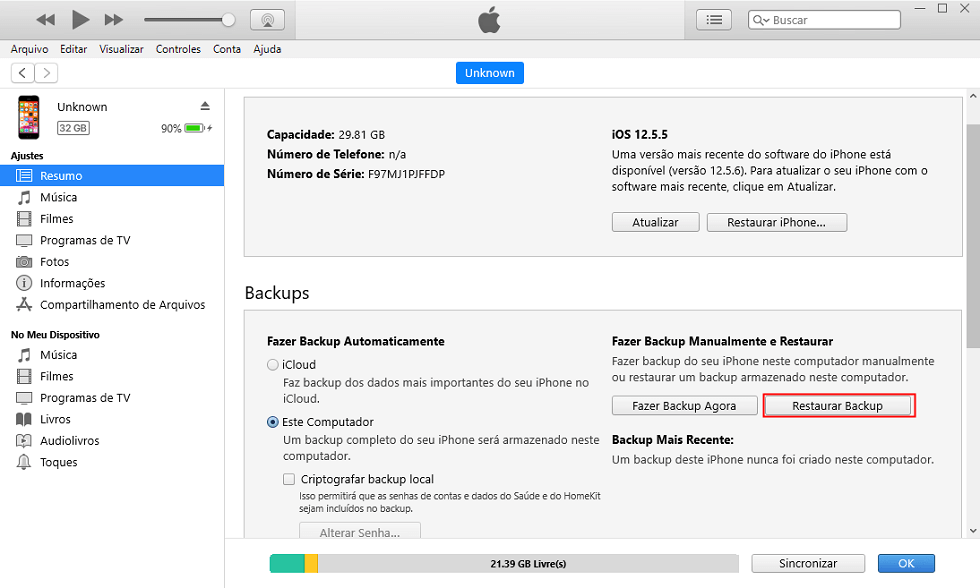Click the Música icon under No Meu Dispositivo
Screen dimensions: 980x588
point(24,355)
